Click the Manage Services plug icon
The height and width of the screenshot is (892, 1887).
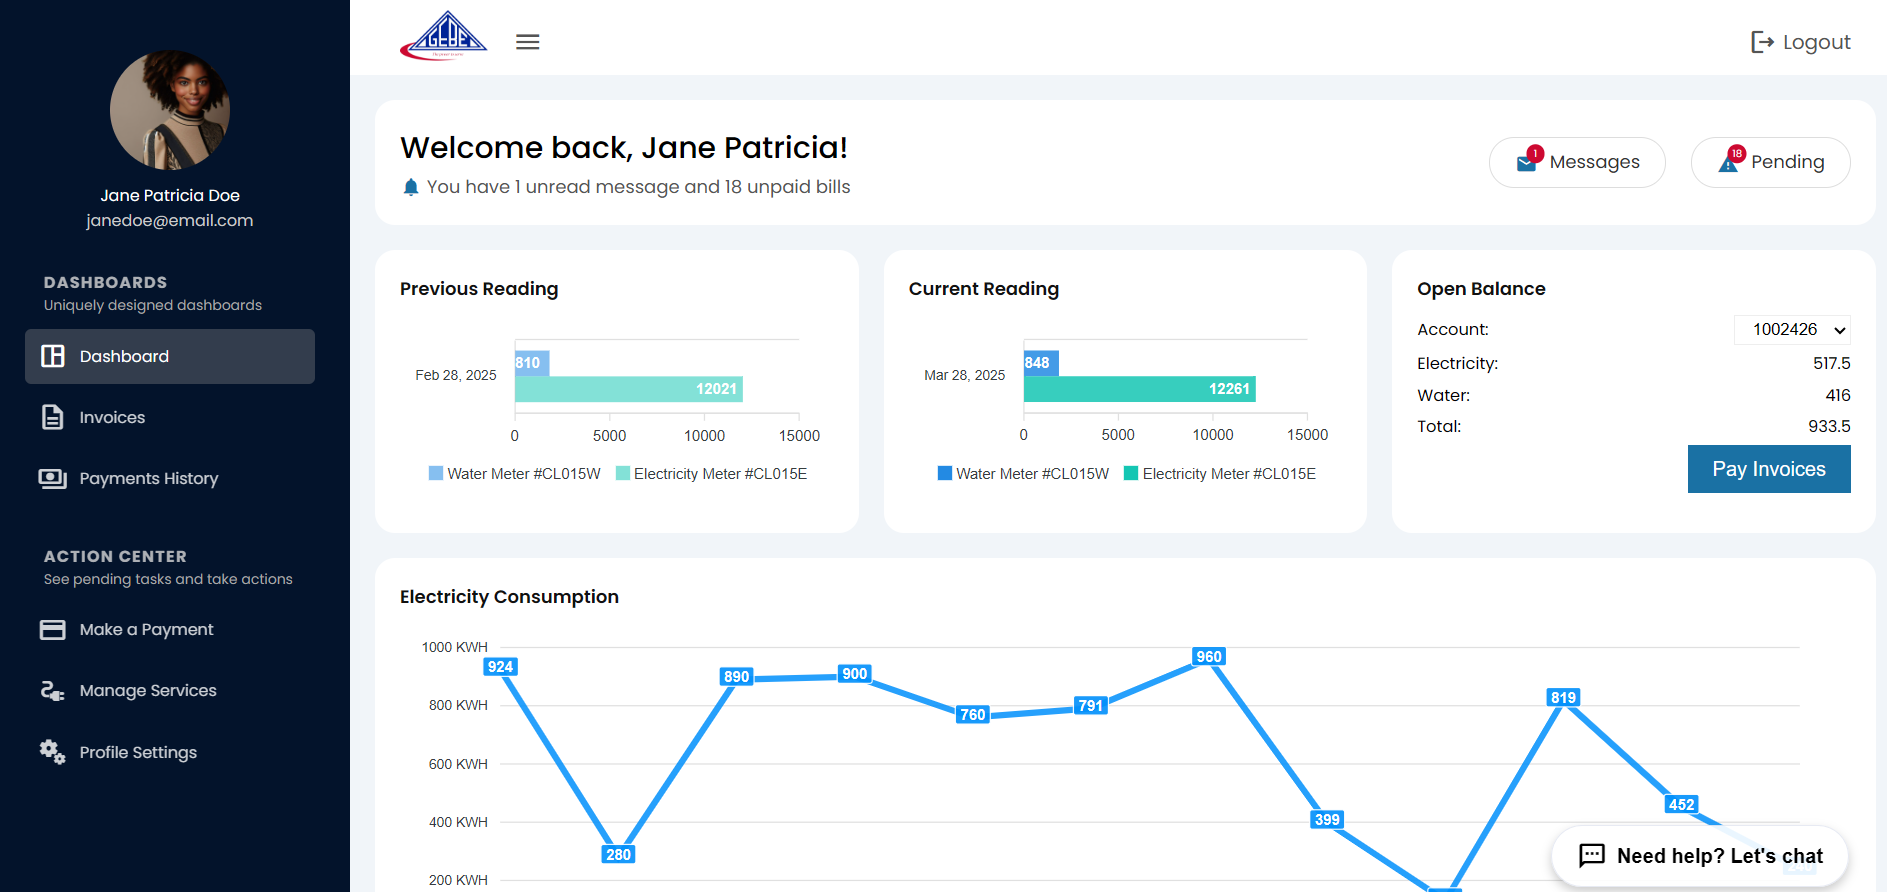click(52, 690)
